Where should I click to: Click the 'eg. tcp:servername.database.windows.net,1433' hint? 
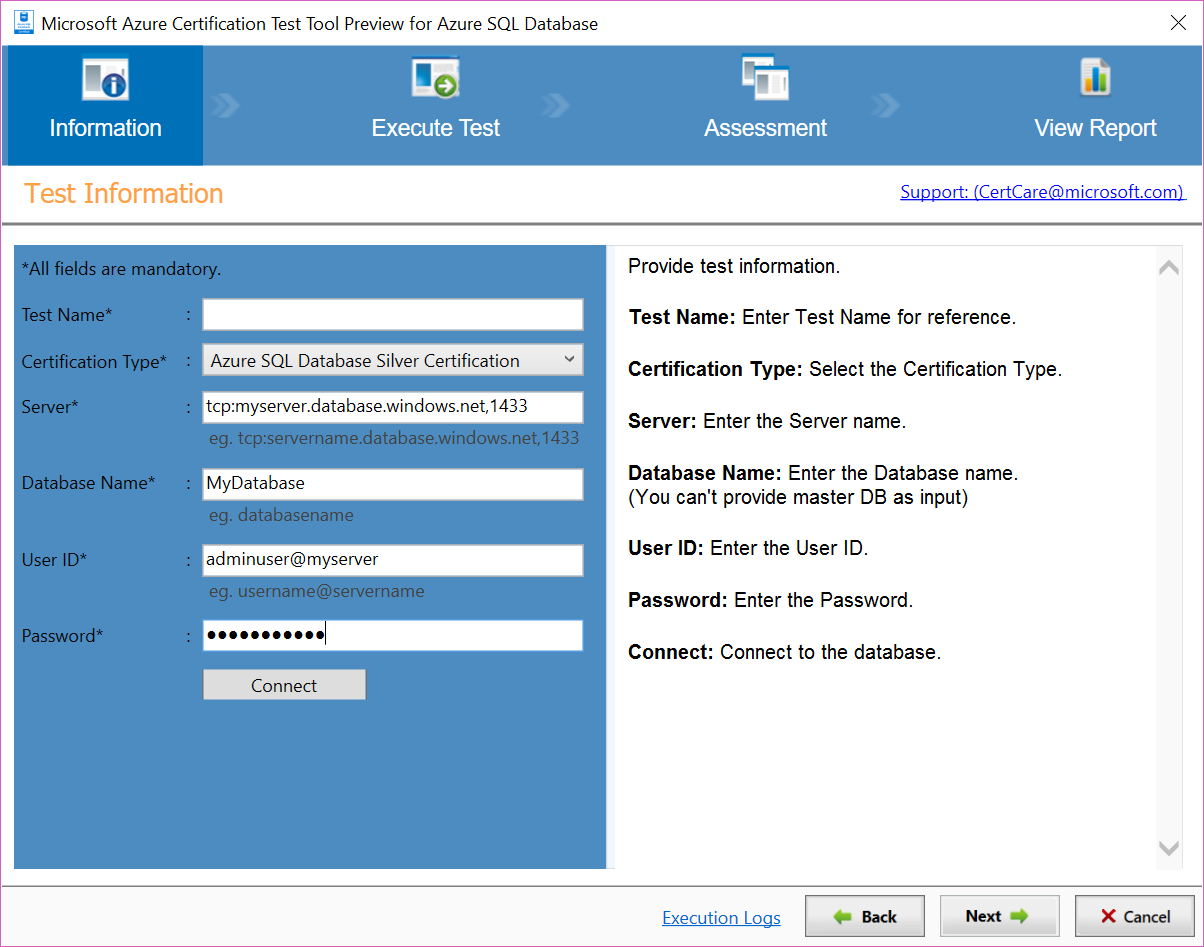point(394,438)
